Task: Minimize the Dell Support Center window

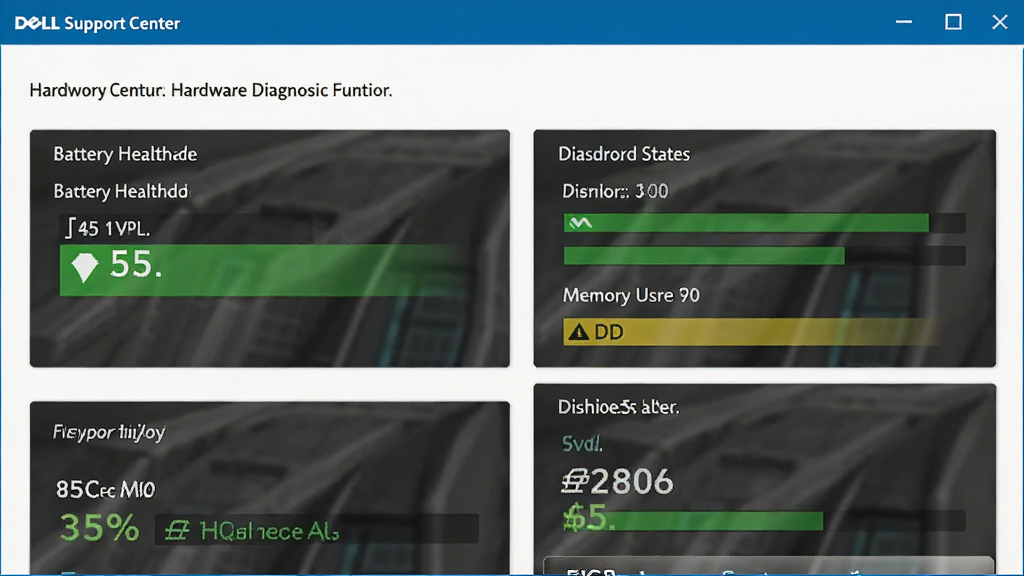Action: pos(904,22)
